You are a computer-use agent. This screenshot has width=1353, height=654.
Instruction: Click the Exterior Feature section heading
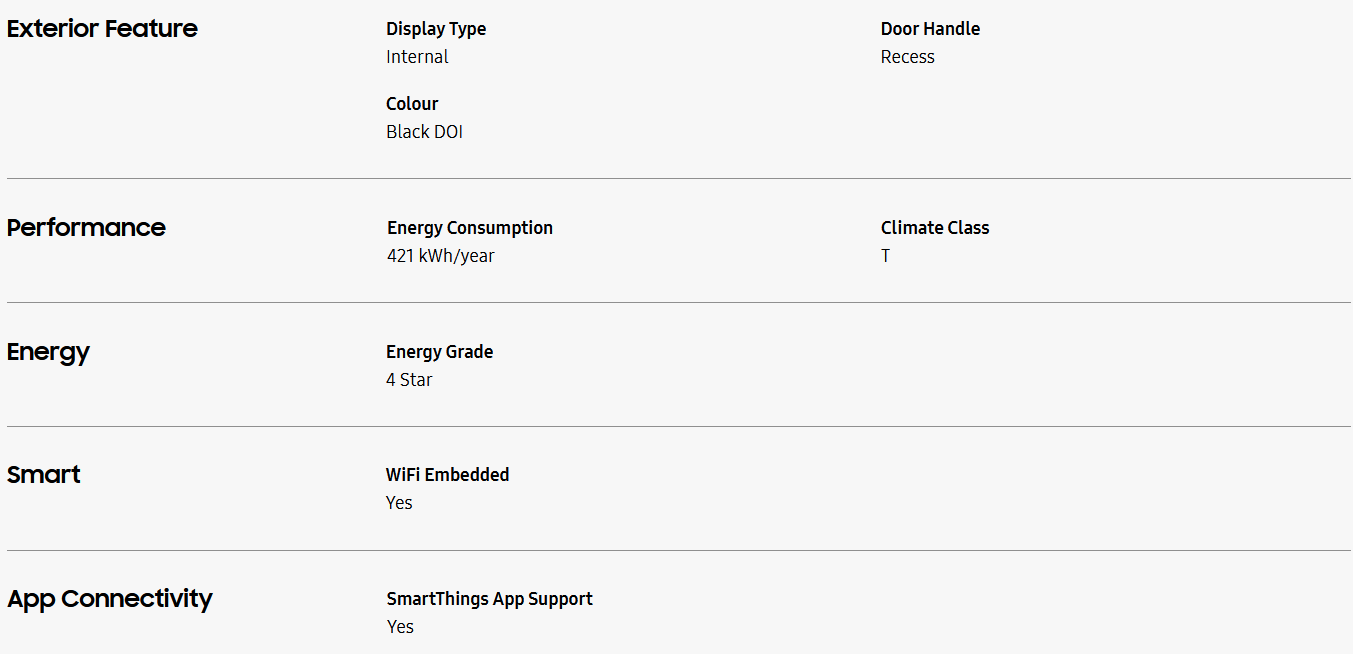click(x=102, y=29)
